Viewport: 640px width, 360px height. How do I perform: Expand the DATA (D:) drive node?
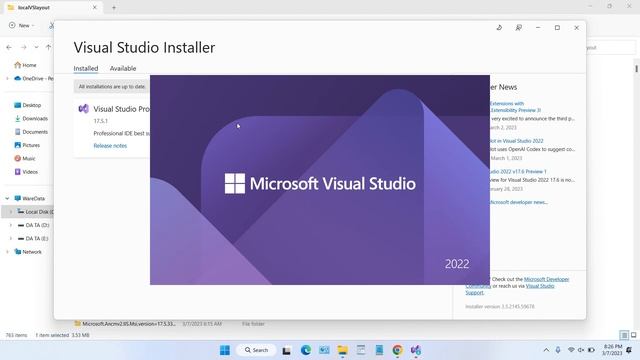point(11,225)
